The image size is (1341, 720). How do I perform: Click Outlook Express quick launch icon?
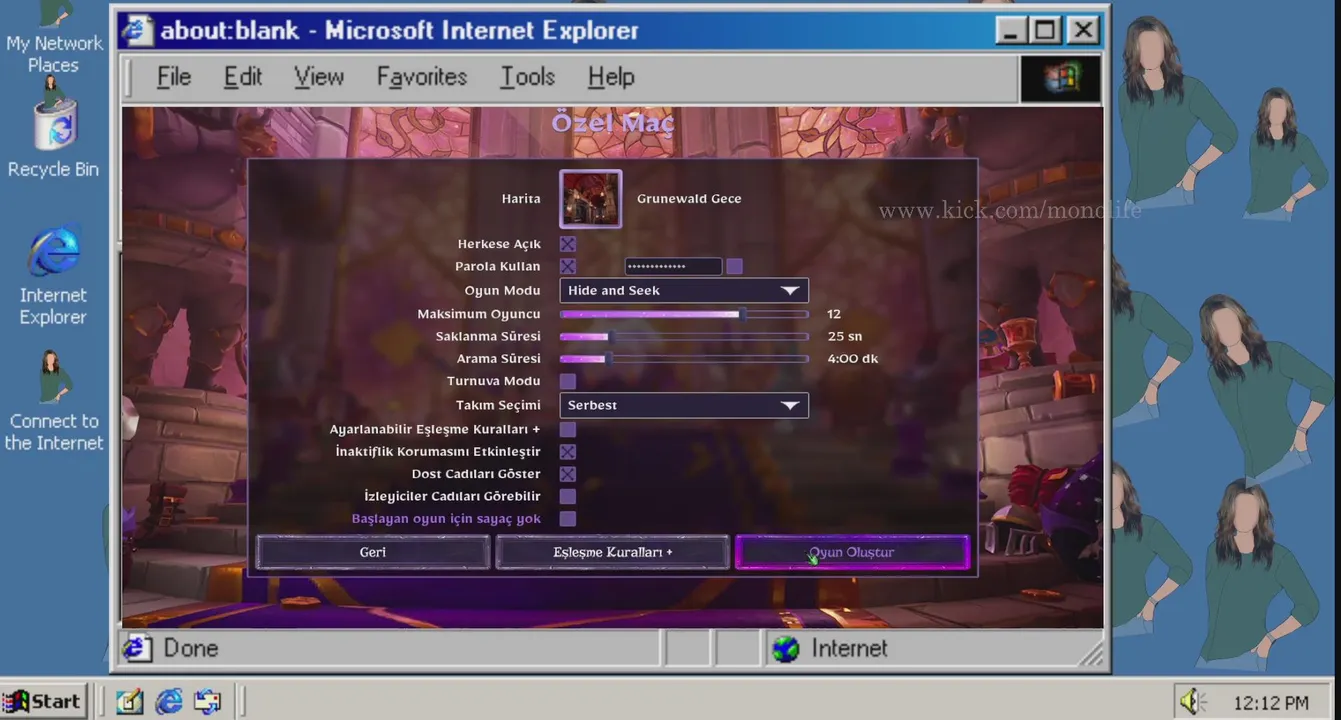click(207, 701)
